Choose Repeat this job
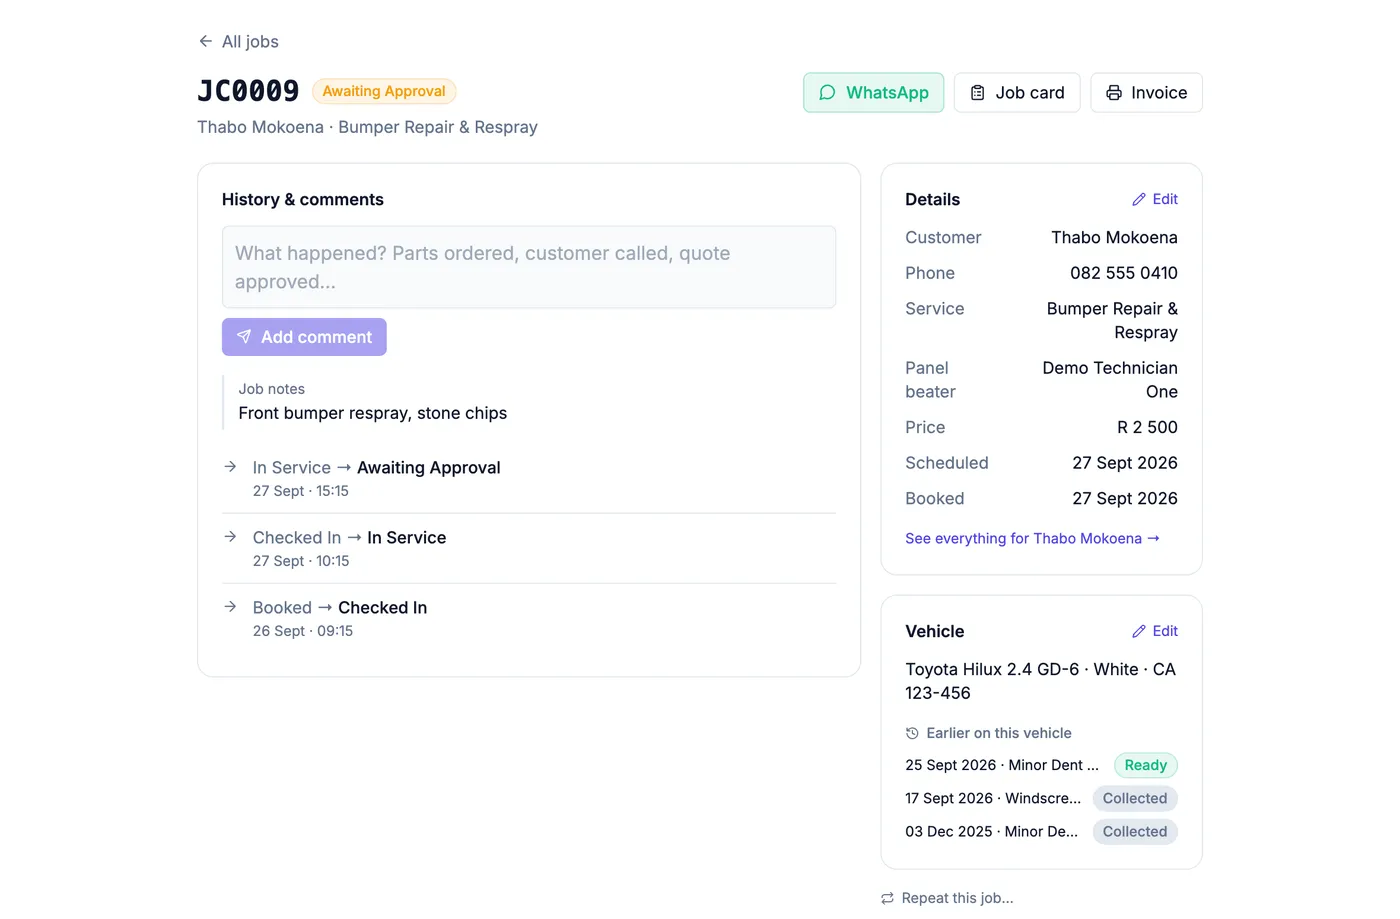Screen dimensions: 1400x919 click(x=947, y=898)
